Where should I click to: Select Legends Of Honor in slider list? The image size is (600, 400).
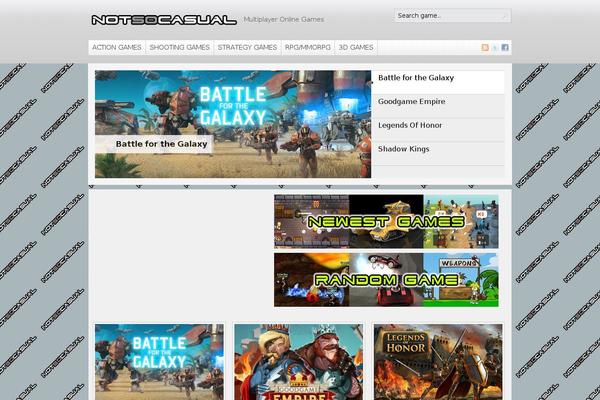(x=437, y=129)
